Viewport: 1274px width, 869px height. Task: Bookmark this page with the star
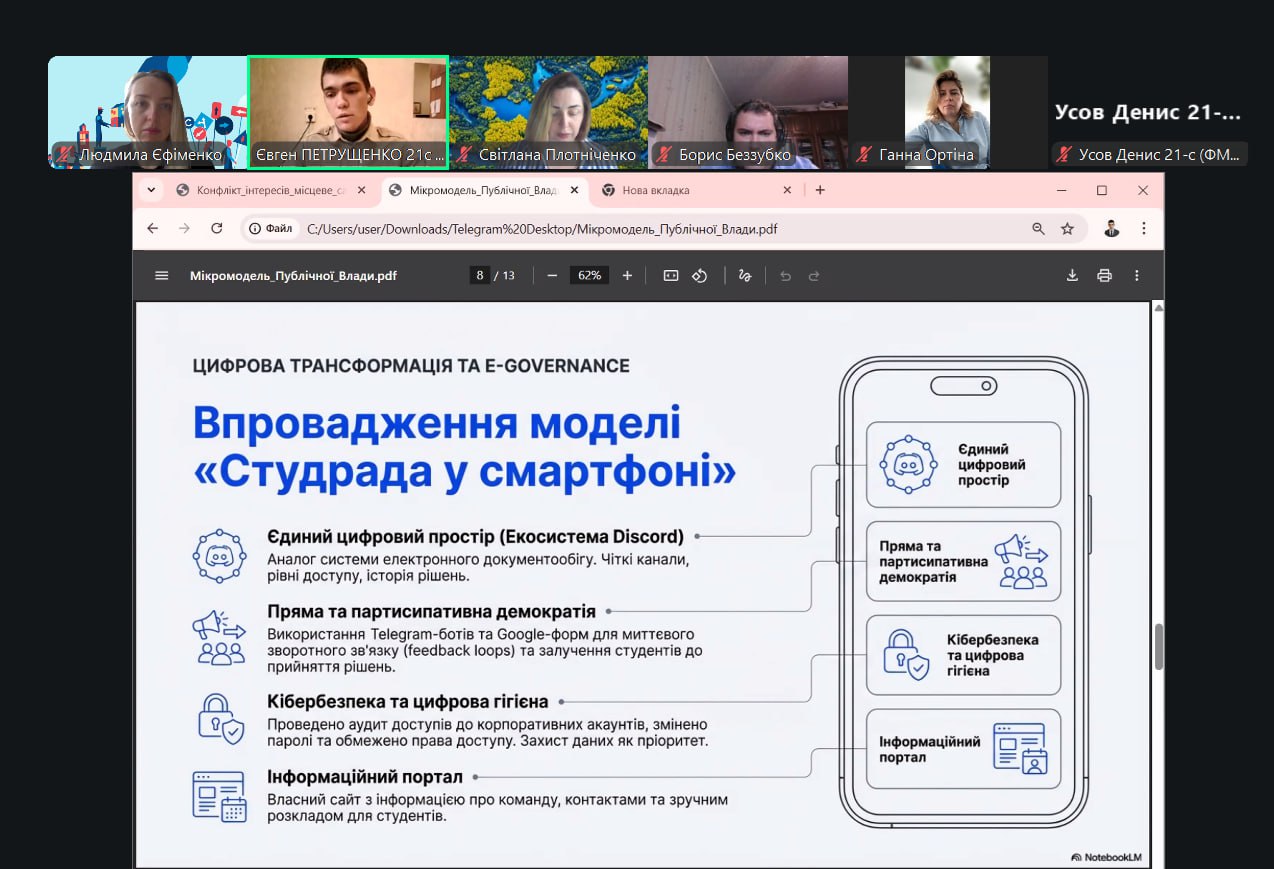pos(1067,229)
